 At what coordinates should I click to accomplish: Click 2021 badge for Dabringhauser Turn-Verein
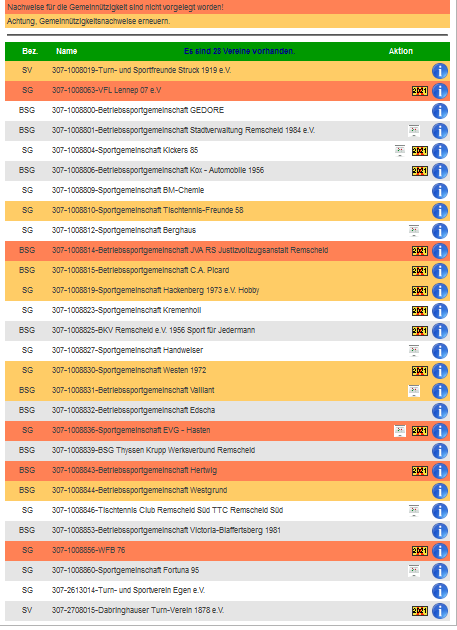tap(420, 611)
